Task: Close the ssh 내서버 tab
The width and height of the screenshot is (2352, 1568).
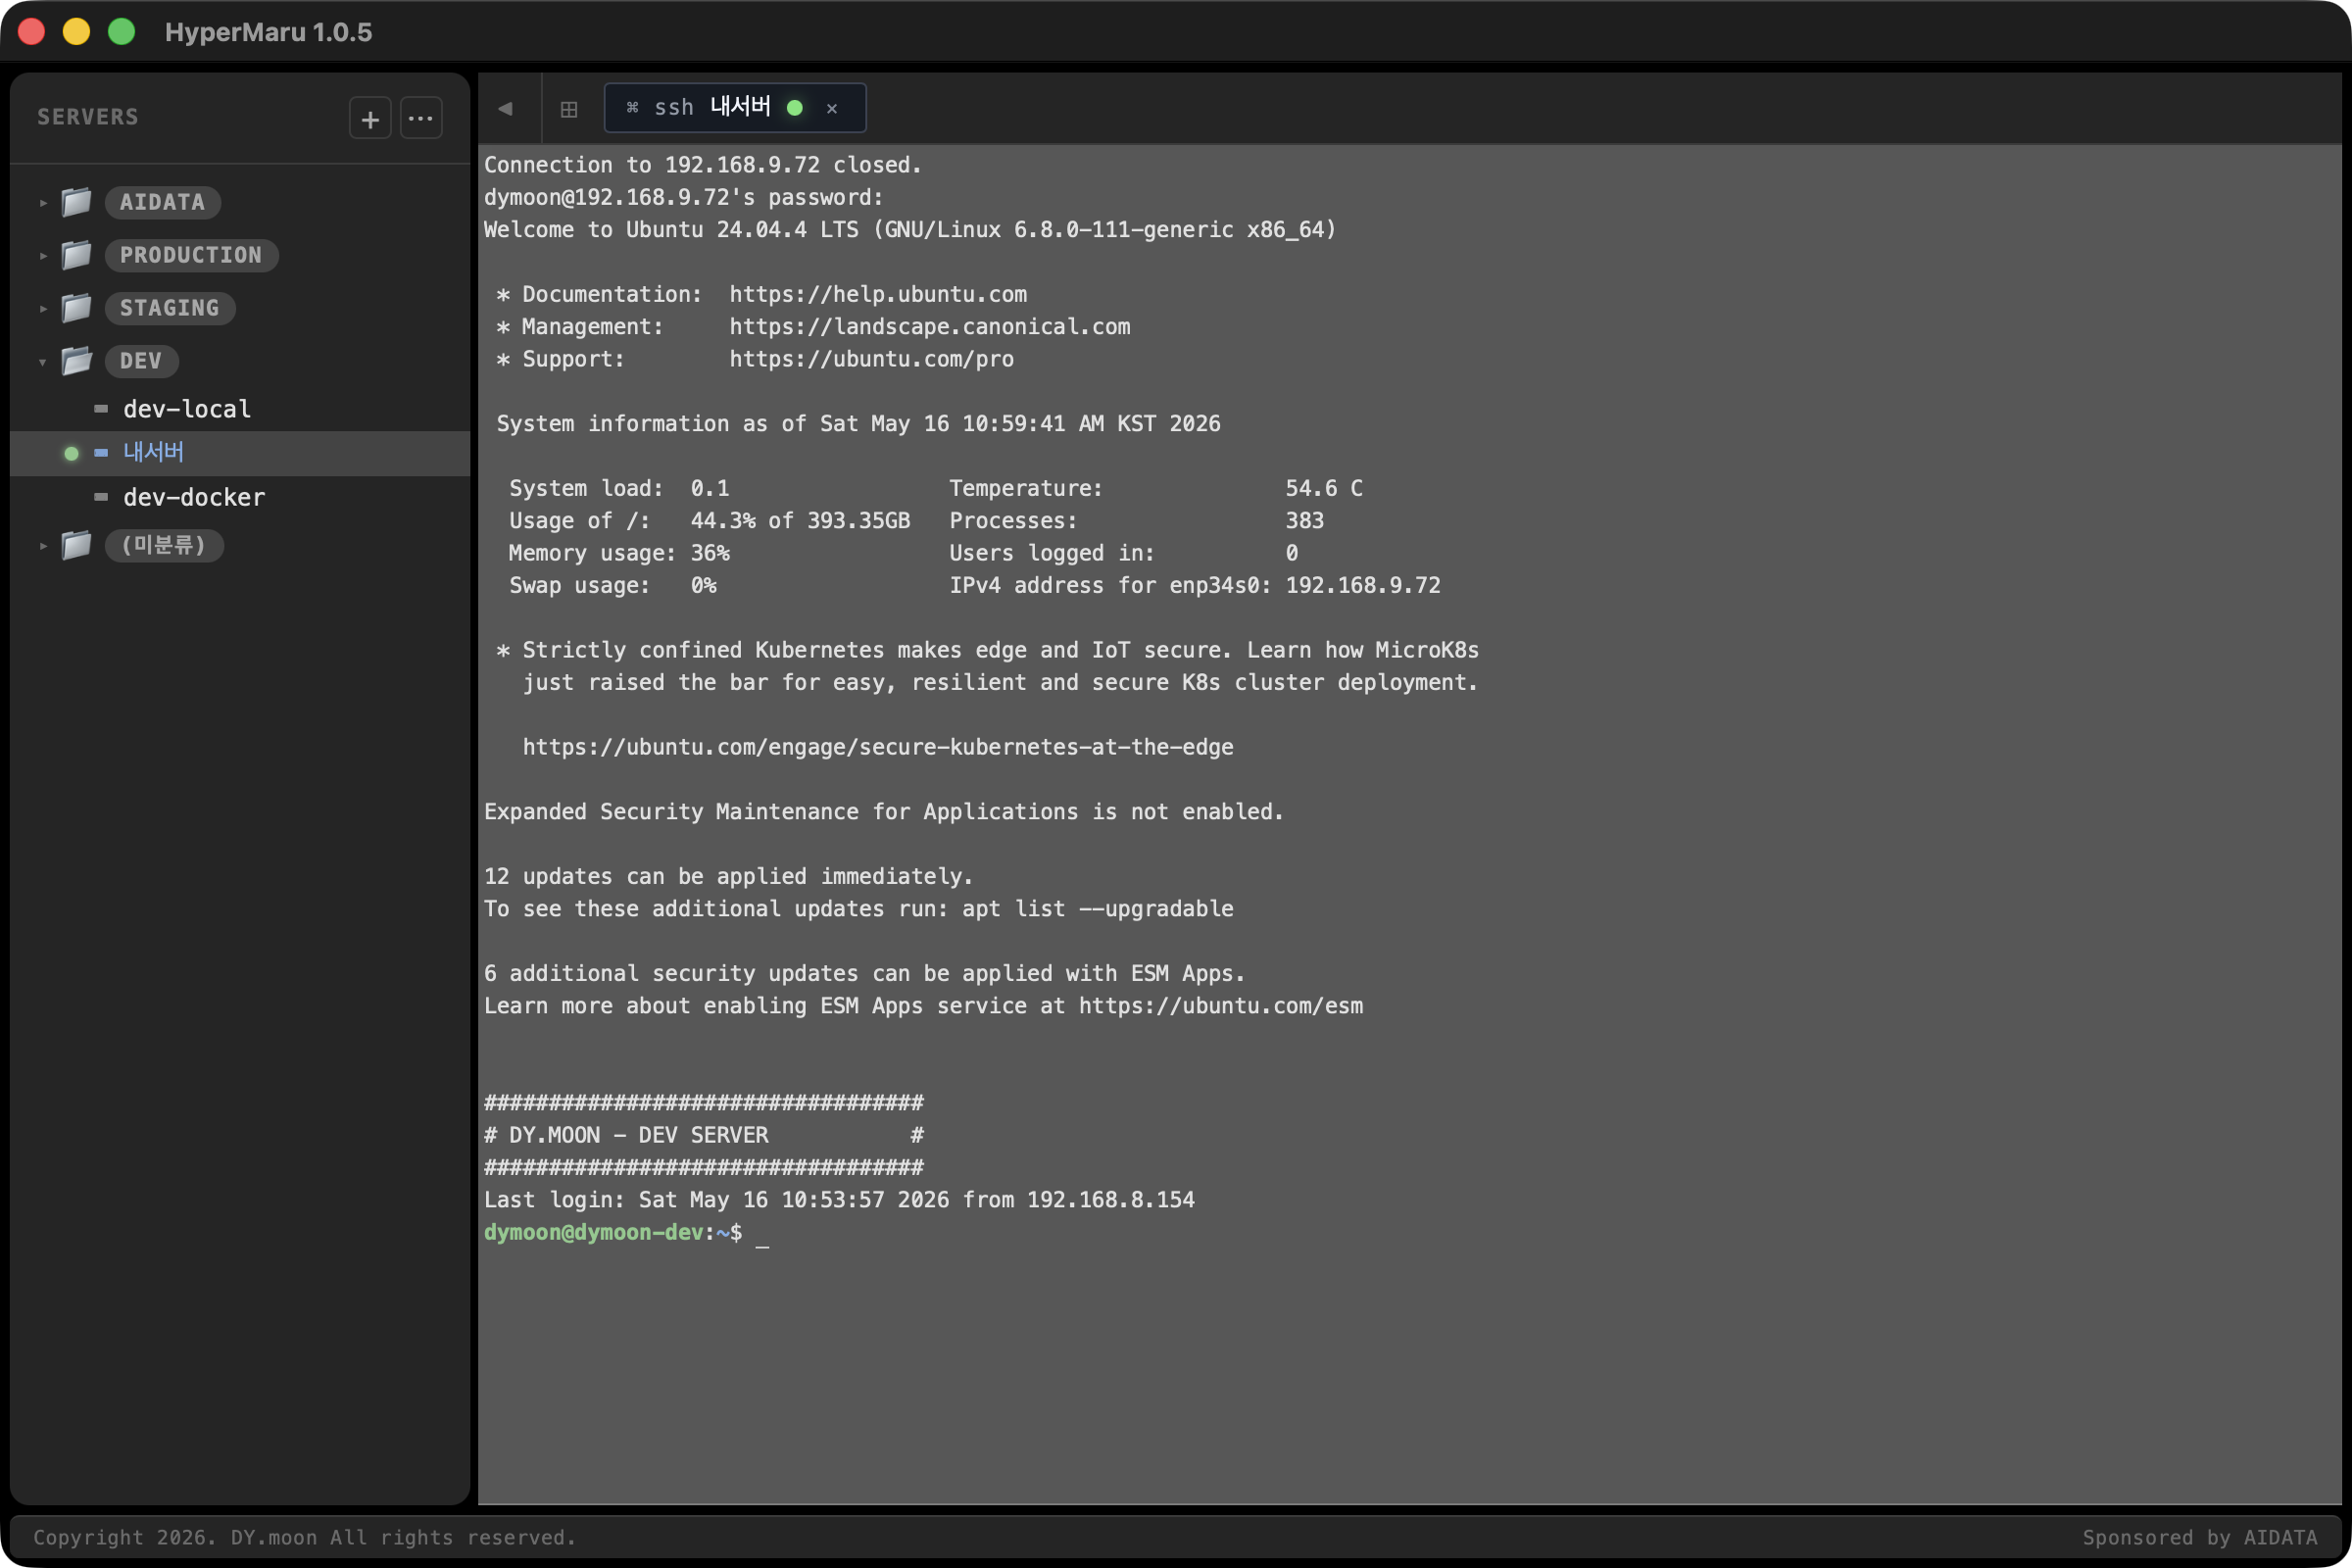Action: [x=832, y=108]
